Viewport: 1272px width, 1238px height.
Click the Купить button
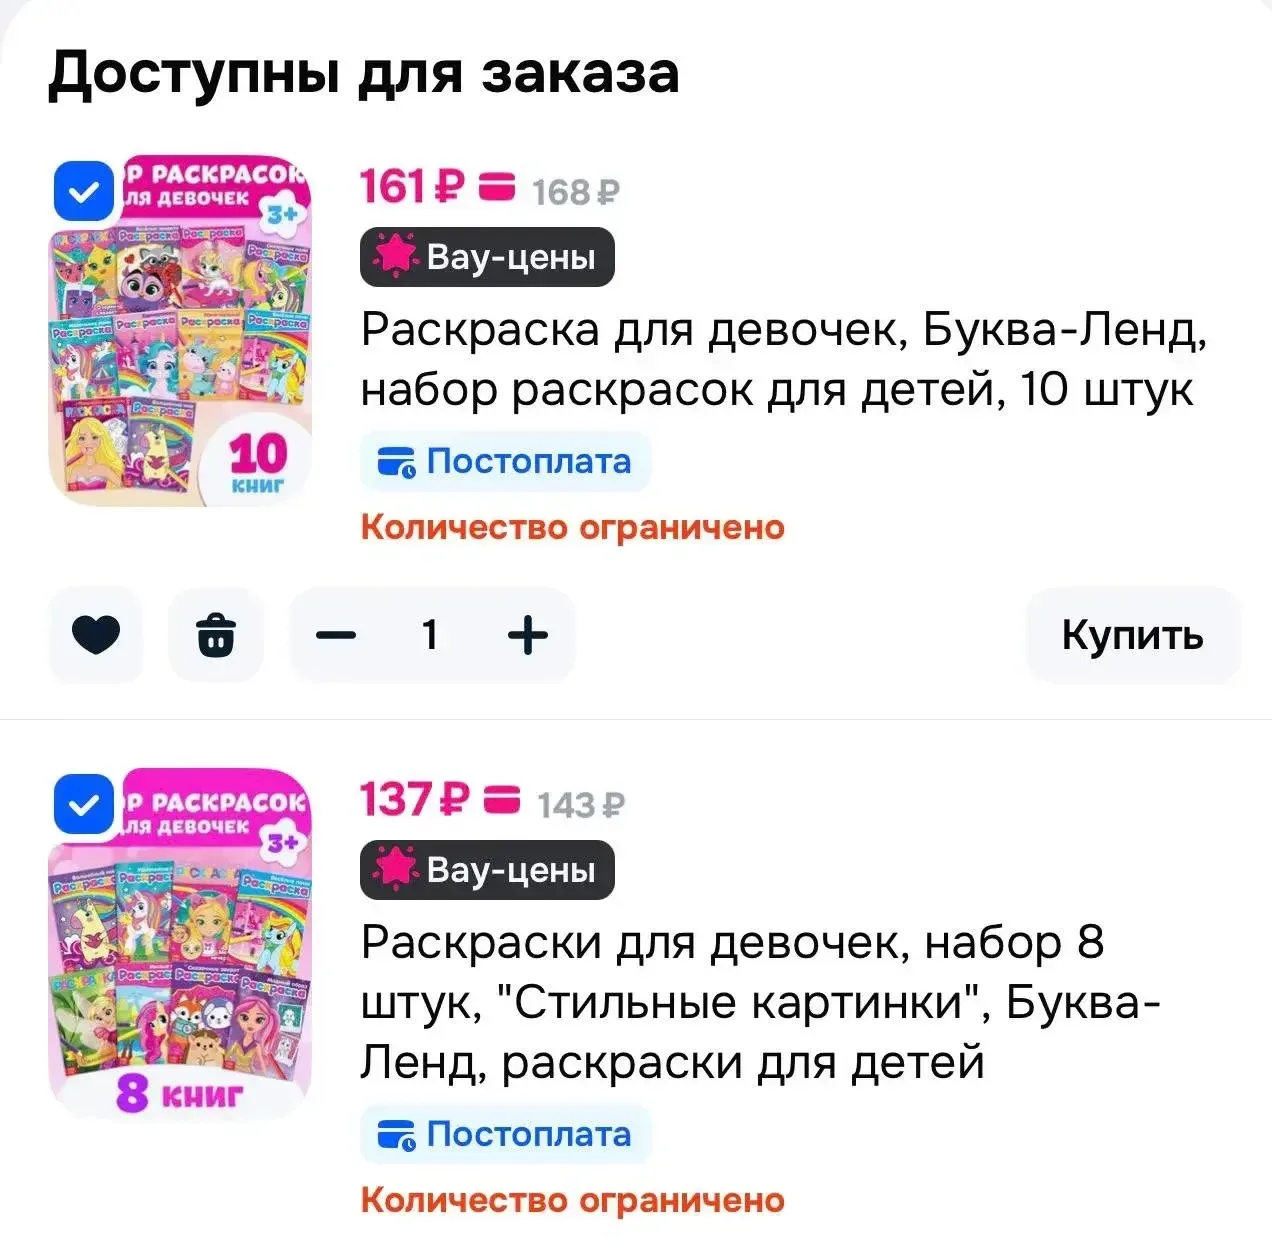(1133, 635)
